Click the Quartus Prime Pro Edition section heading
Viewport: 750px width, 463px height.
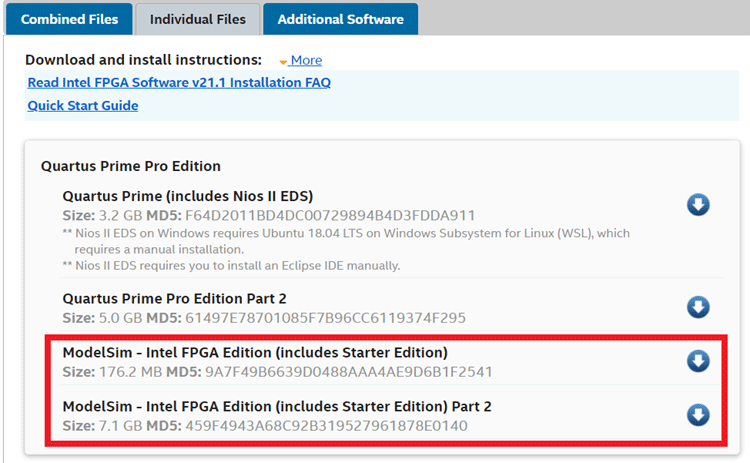pyautogui.click(x=131, y=166)
